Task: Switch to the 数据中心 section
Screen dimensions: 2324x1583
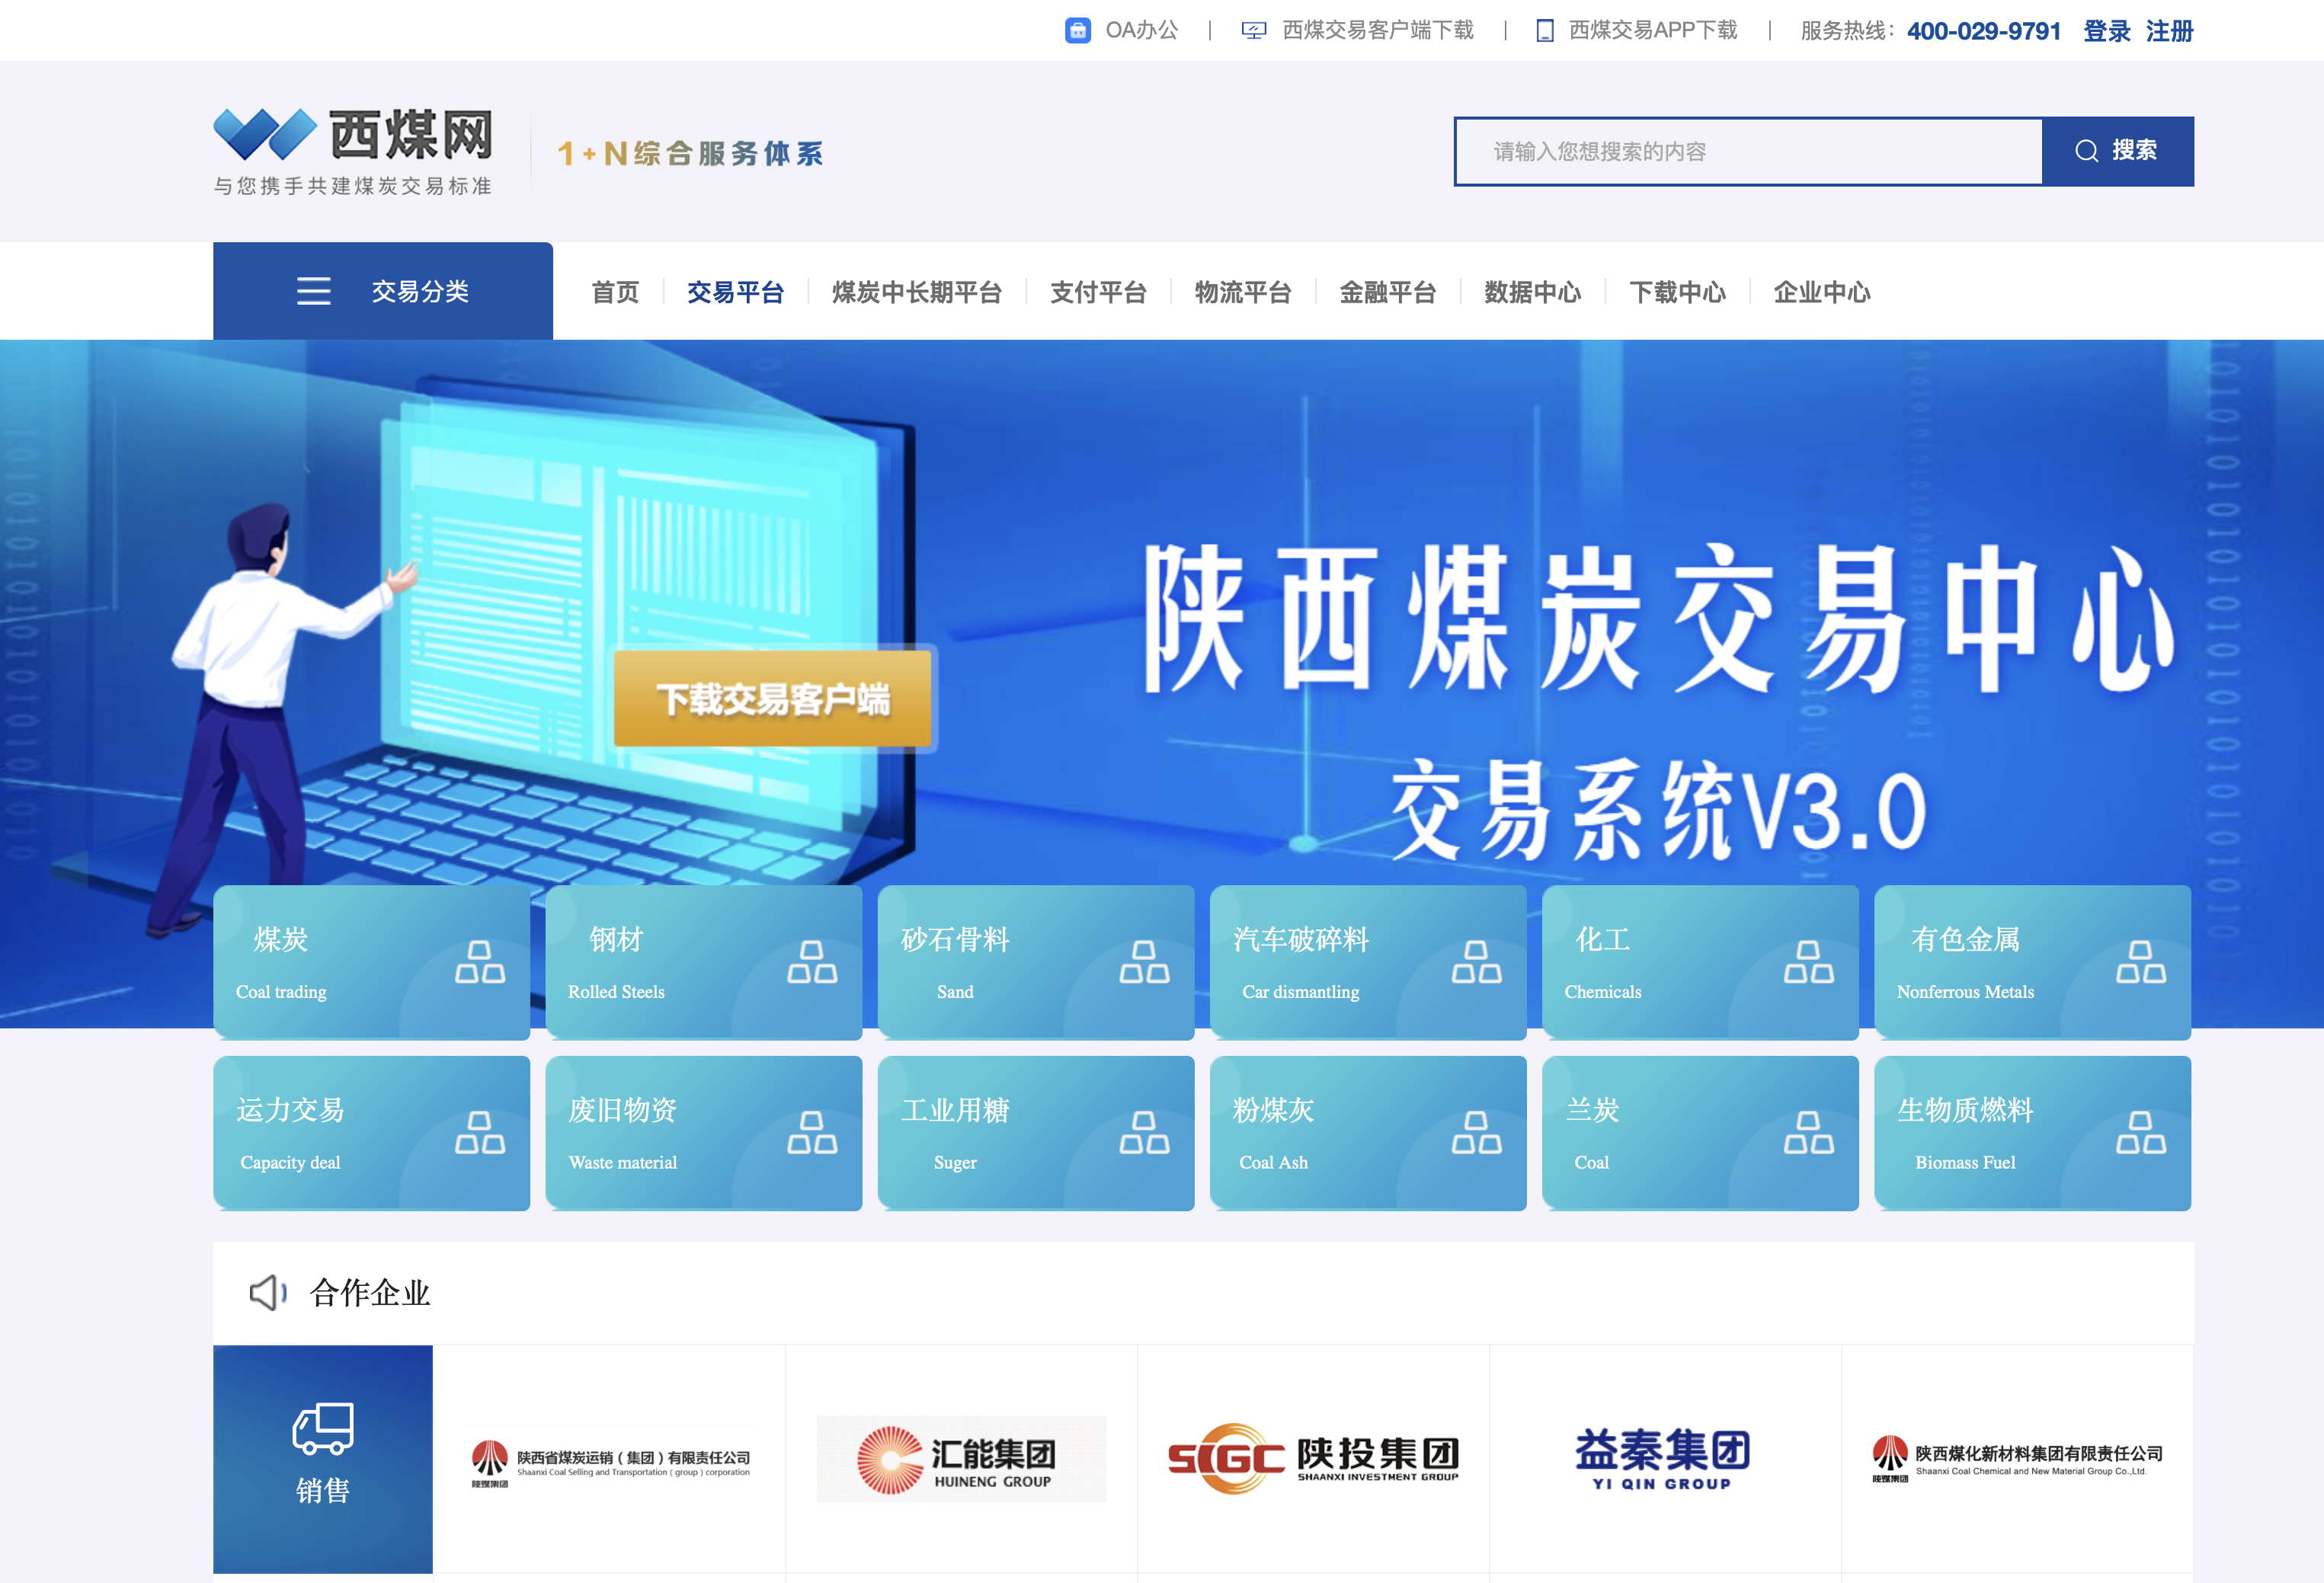Action: [x=1531, y=291]
